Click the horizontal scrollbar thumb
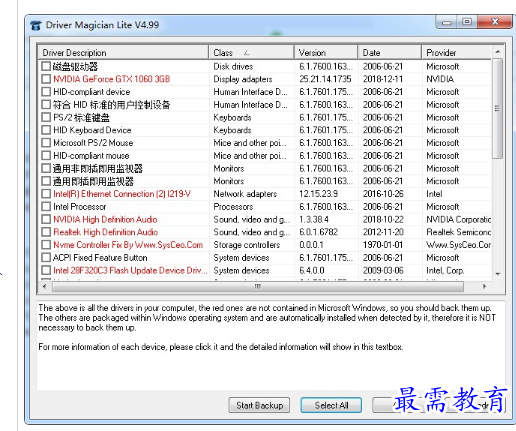516x431 pixels. coord(258,286)
